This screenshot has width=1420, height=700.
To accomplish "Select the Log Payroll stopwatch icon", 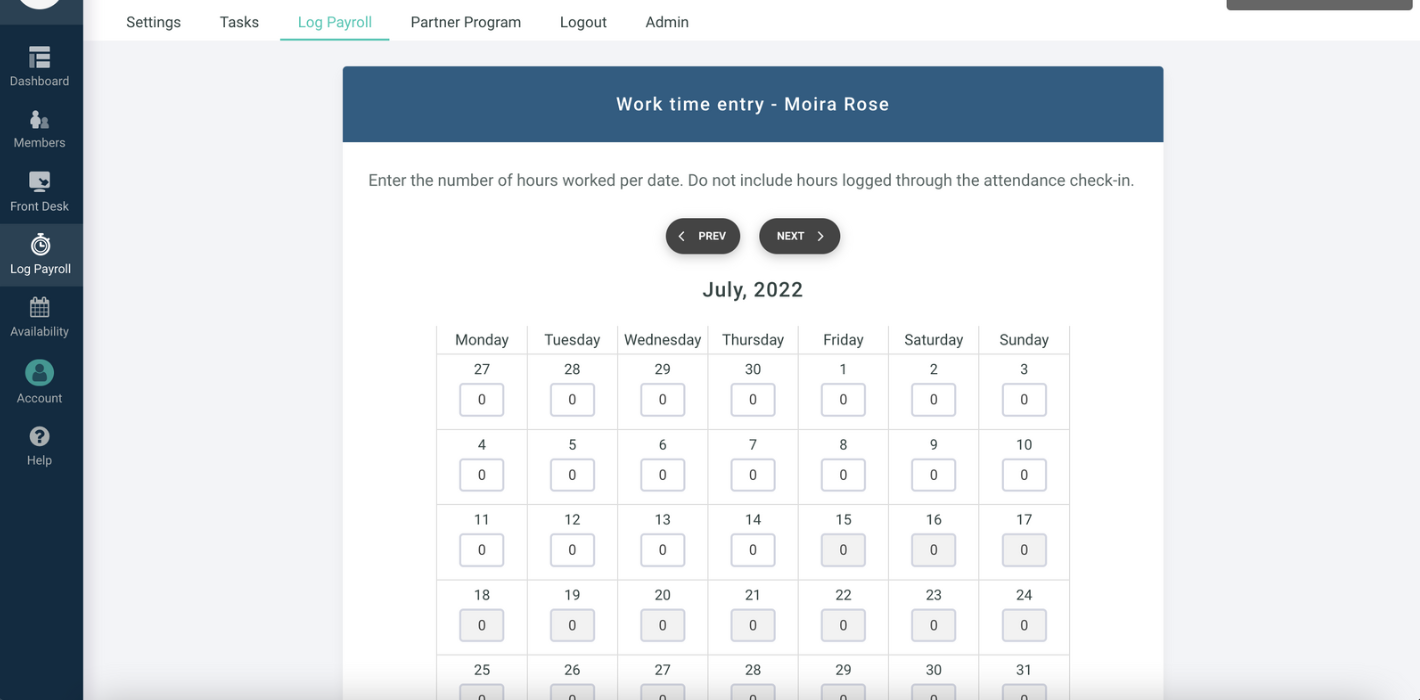I will tap(40, 244).
